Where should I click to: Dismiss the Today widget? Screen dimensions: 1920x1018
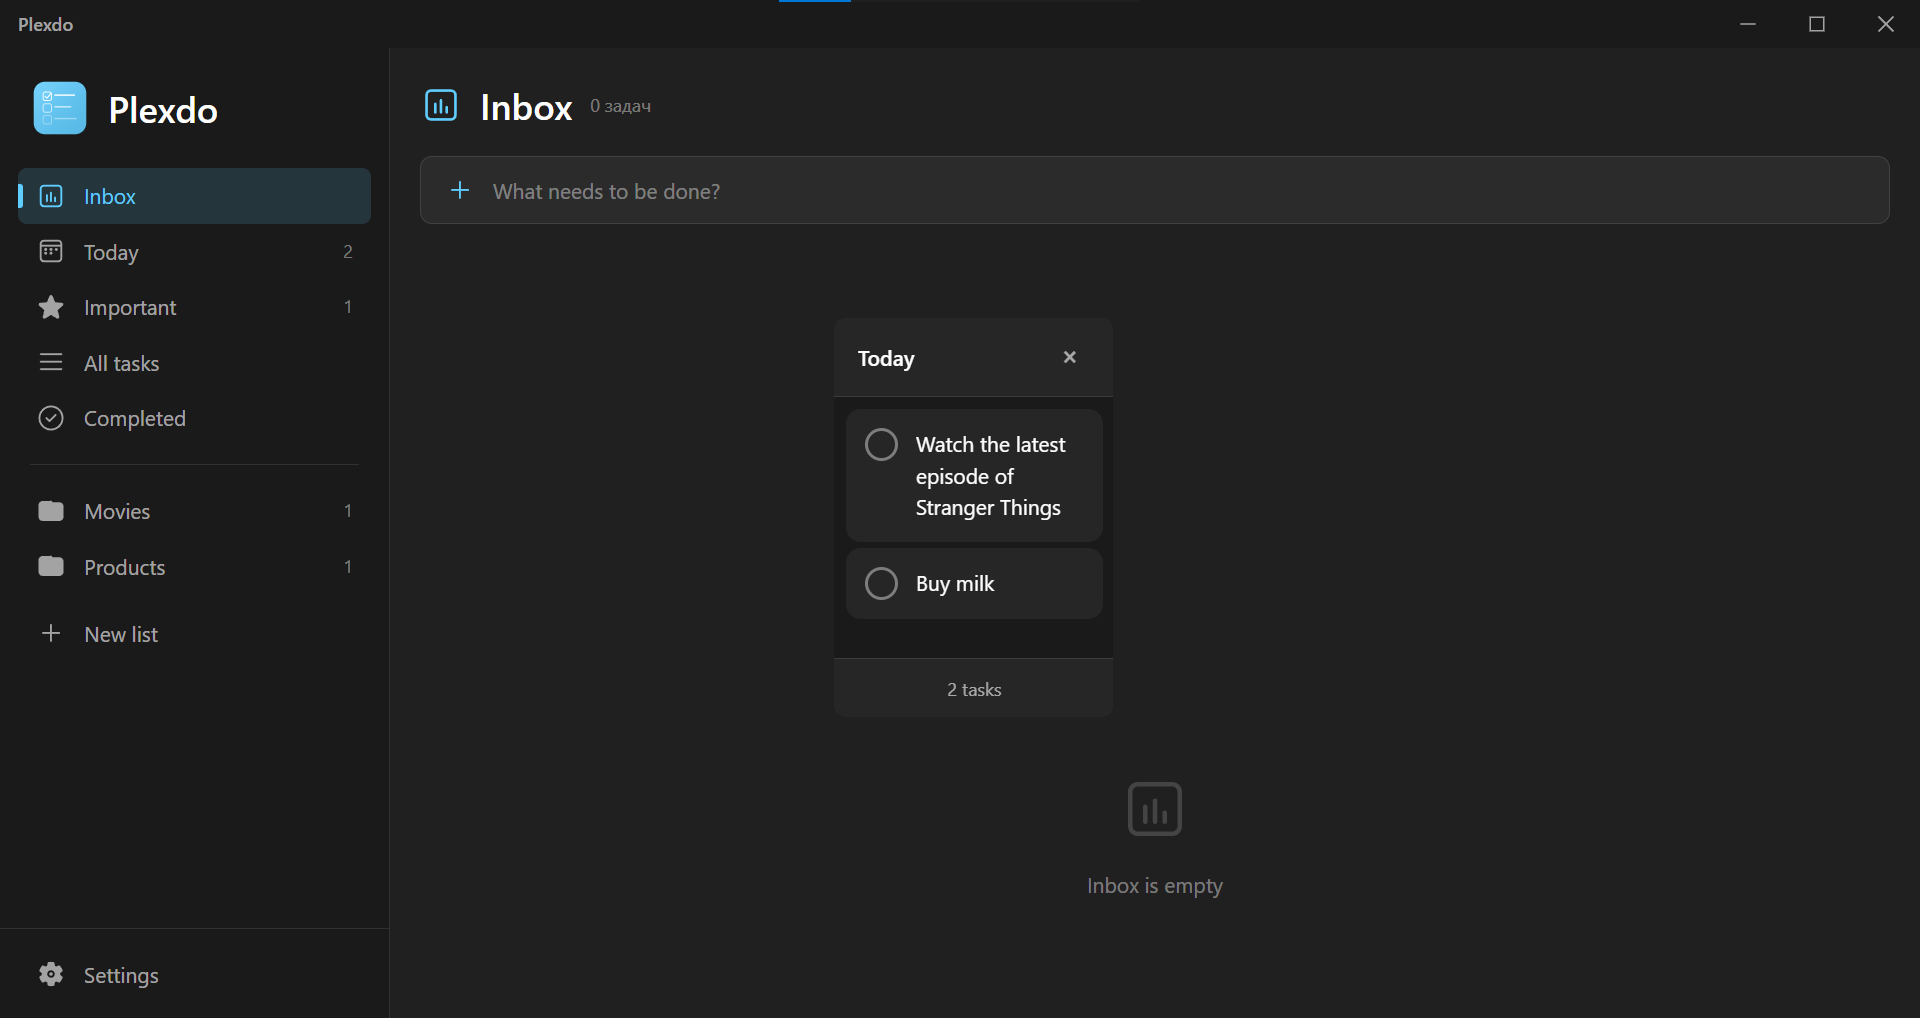pos(1069,356)
